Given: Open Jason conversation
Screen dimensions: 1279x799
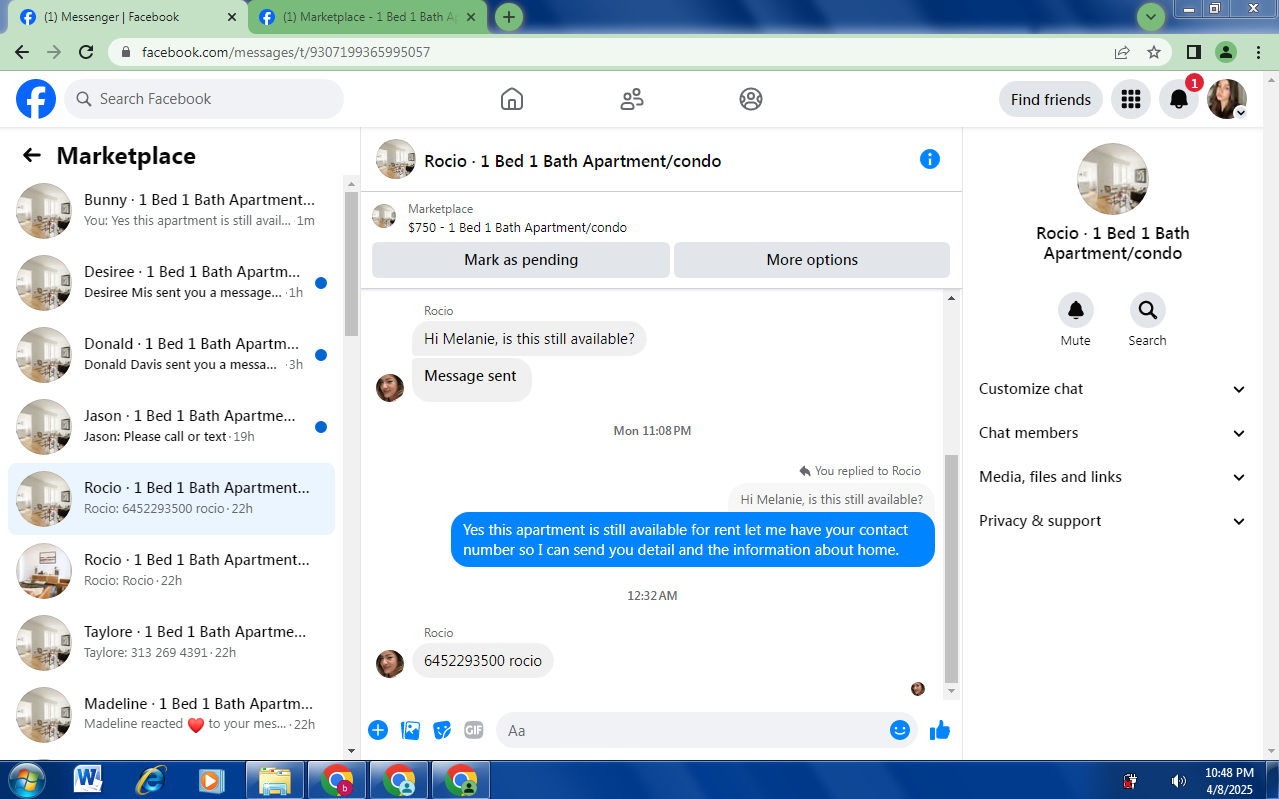Looking at the screenshot, I should pyautogui.click(x=171, y=427).
